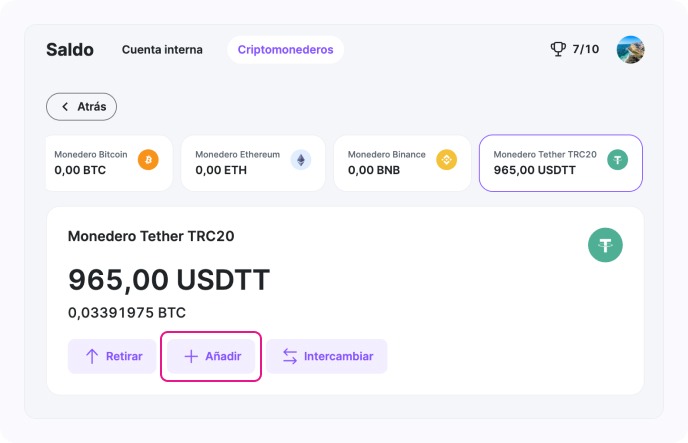Click the Ethereum diamond icon

(x=301, y=160)
